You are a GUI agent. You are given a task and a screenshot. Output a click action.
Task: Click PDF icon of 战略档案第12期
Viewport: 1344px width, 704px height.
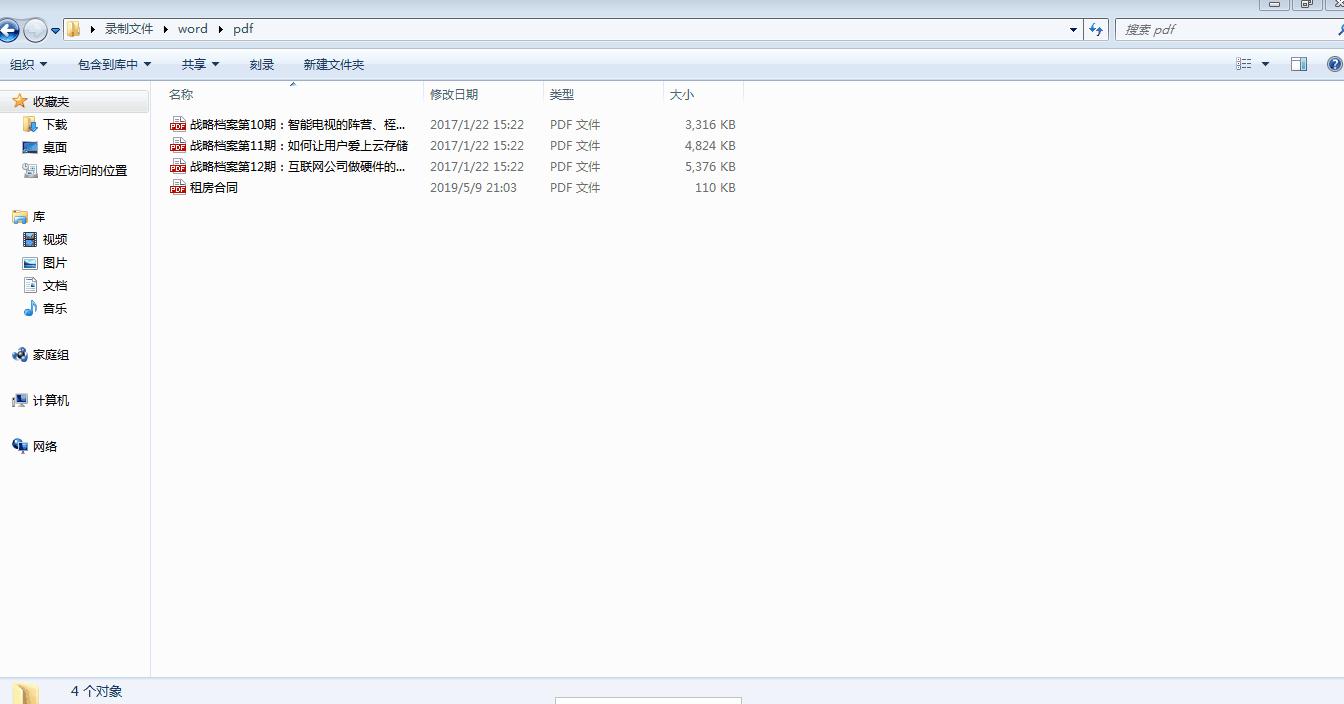[x=178, y=166]
